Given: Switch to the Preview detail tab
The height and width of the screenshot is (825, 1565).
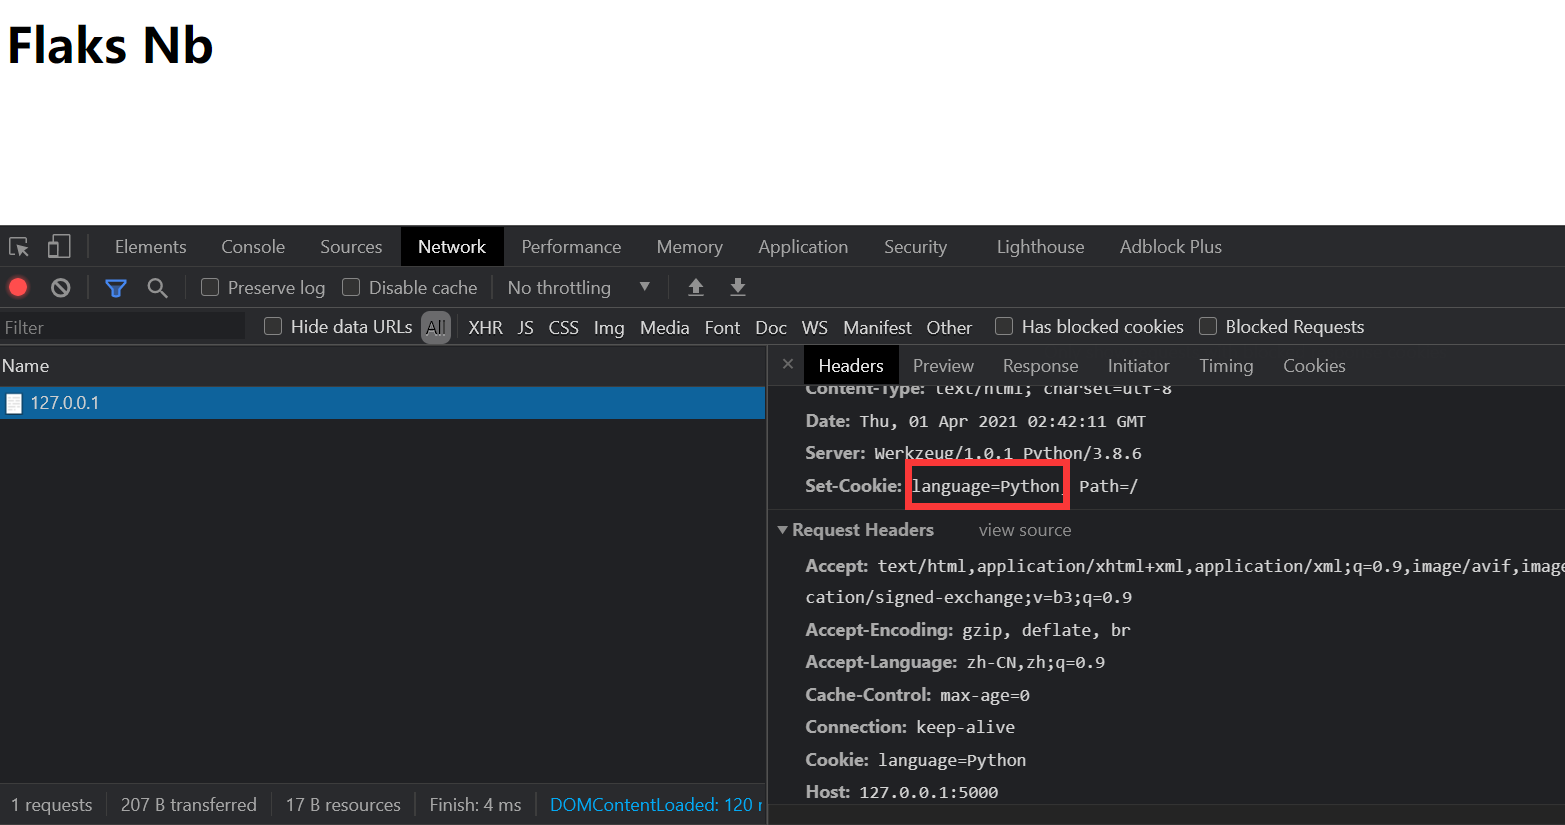Looking at the screenshot, I should (x=943, y=366).
